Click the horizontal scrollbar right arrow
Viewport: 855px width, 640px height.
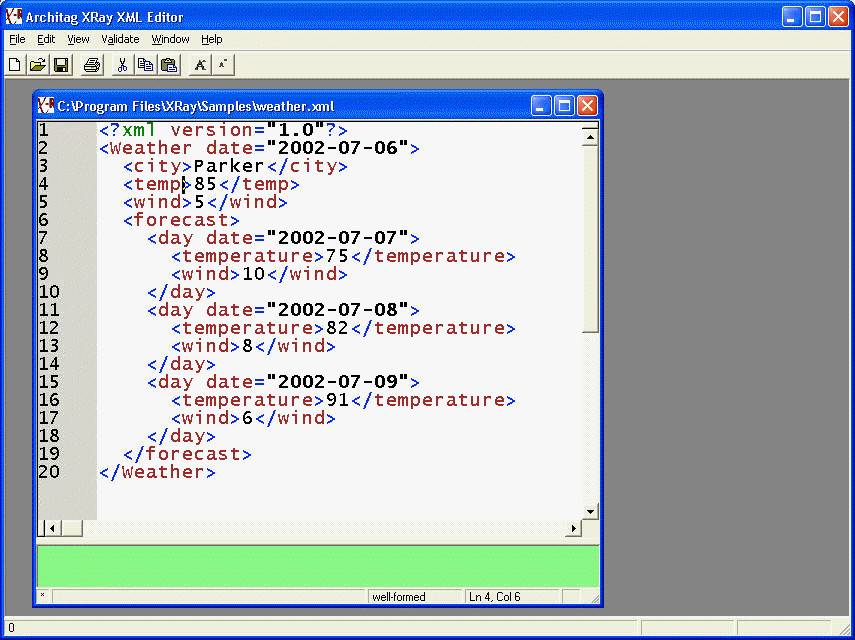coord(573,528)
